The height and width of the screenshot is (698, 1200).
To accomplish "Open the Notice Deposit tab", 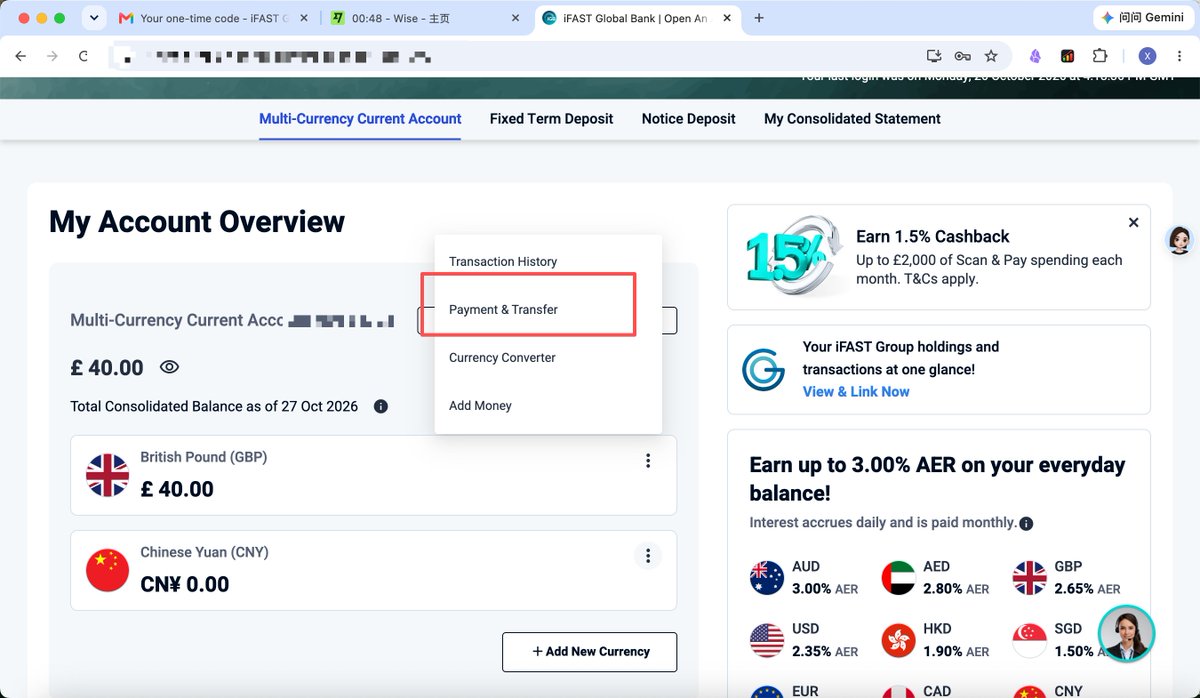I will click(x=688, y=119).
